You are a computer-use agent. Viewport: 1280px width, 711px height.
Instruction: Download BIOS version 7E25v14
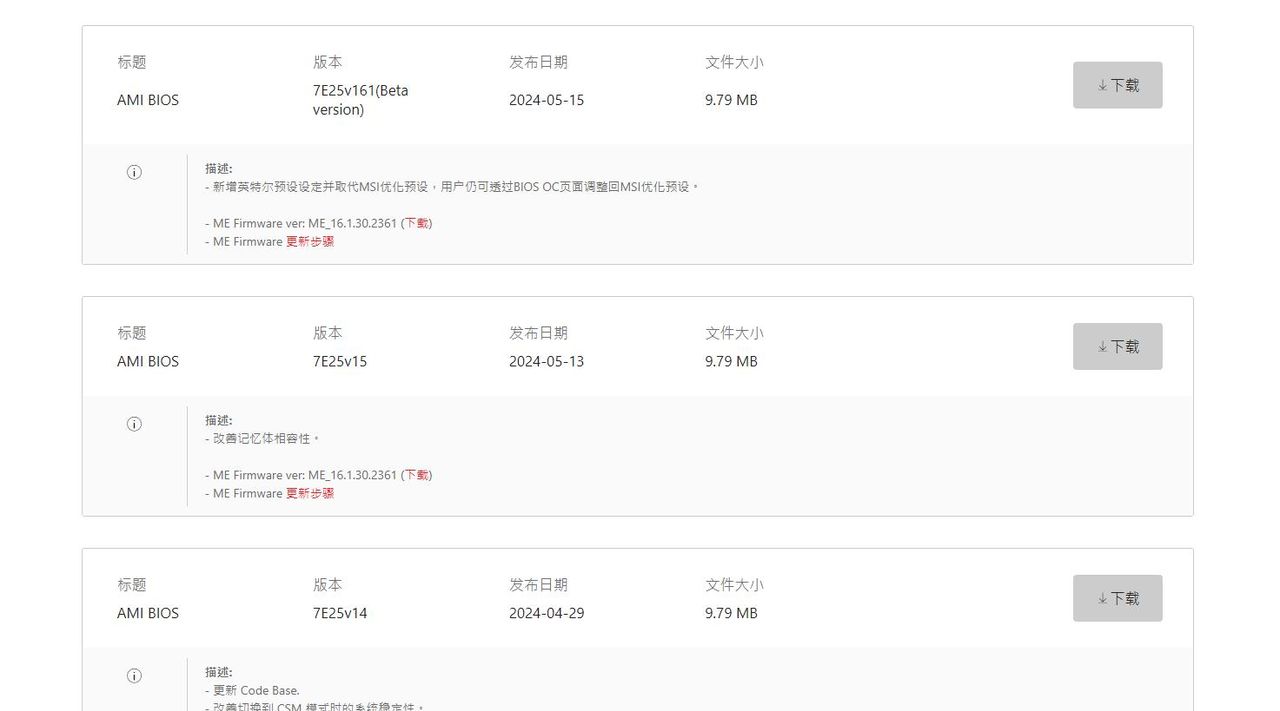1117,598
